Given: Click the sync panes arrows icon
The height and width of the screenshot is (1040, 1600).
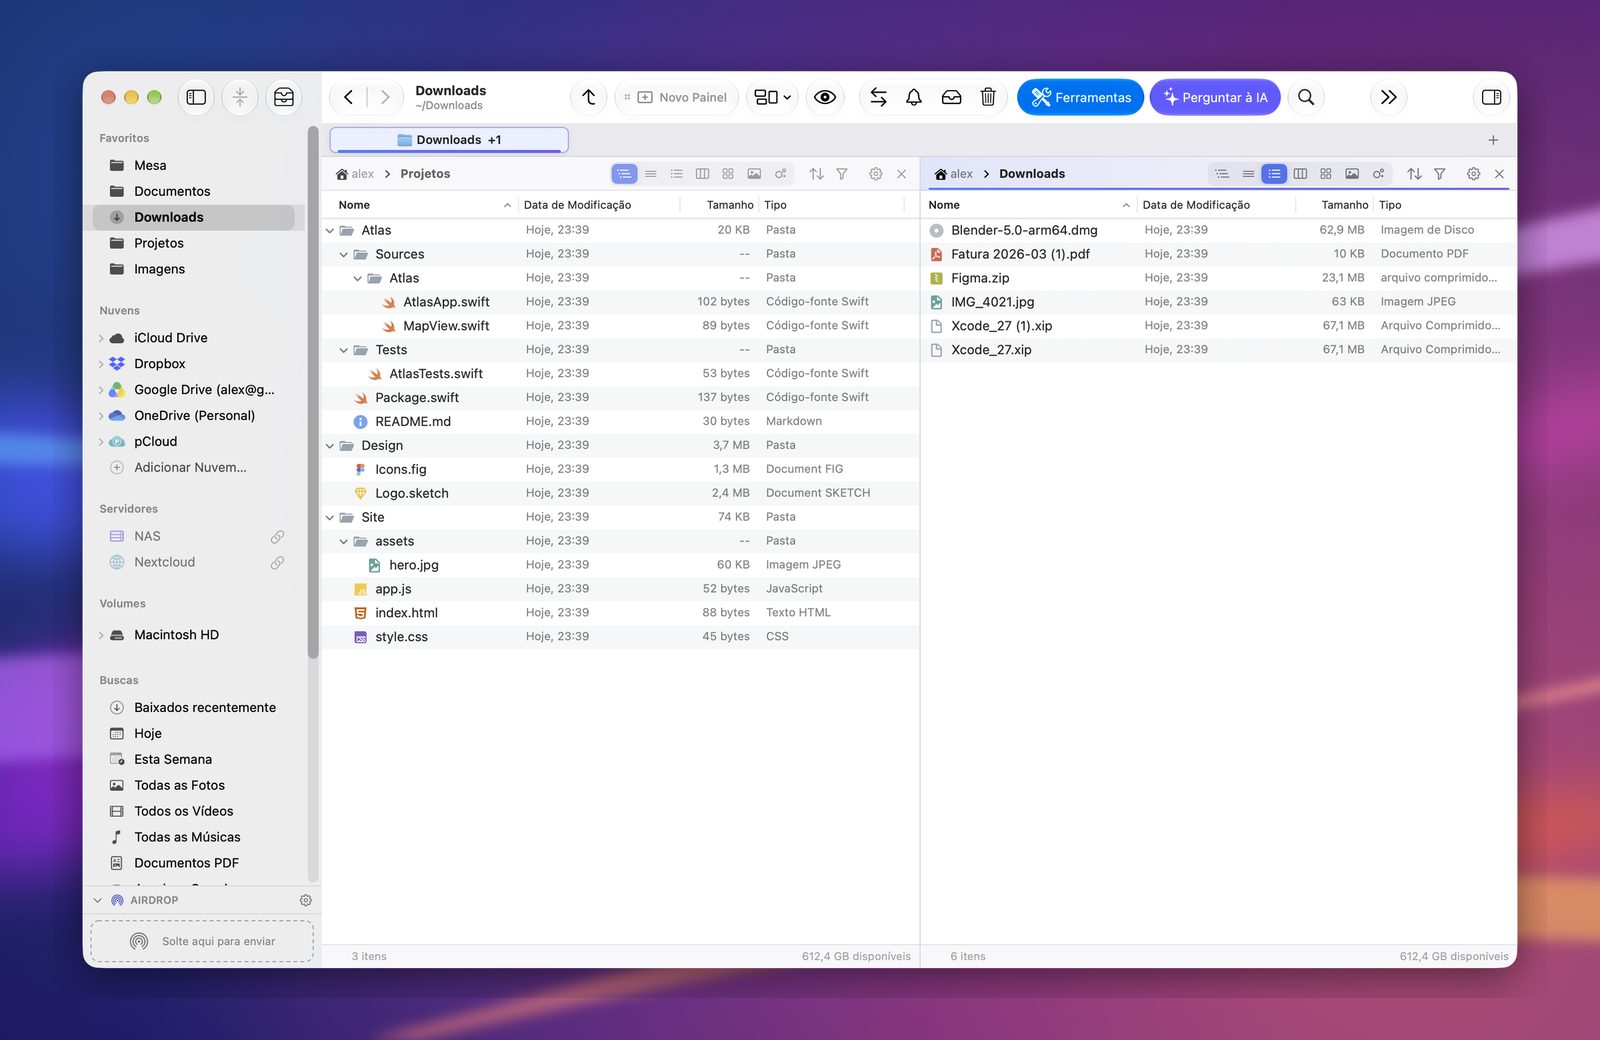Looking at the screenshot, I should [x=878, y=97].
